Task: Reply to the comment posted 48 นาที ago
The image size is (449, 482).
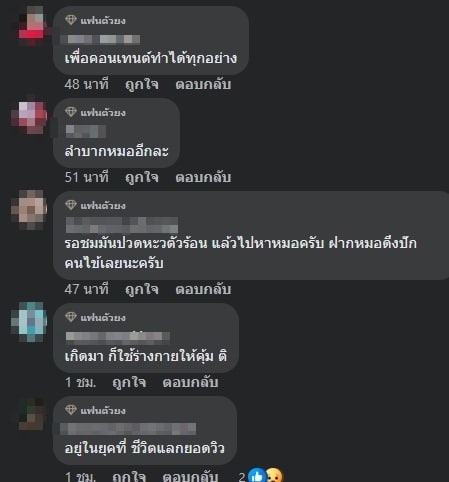Action: click(203, 84)
